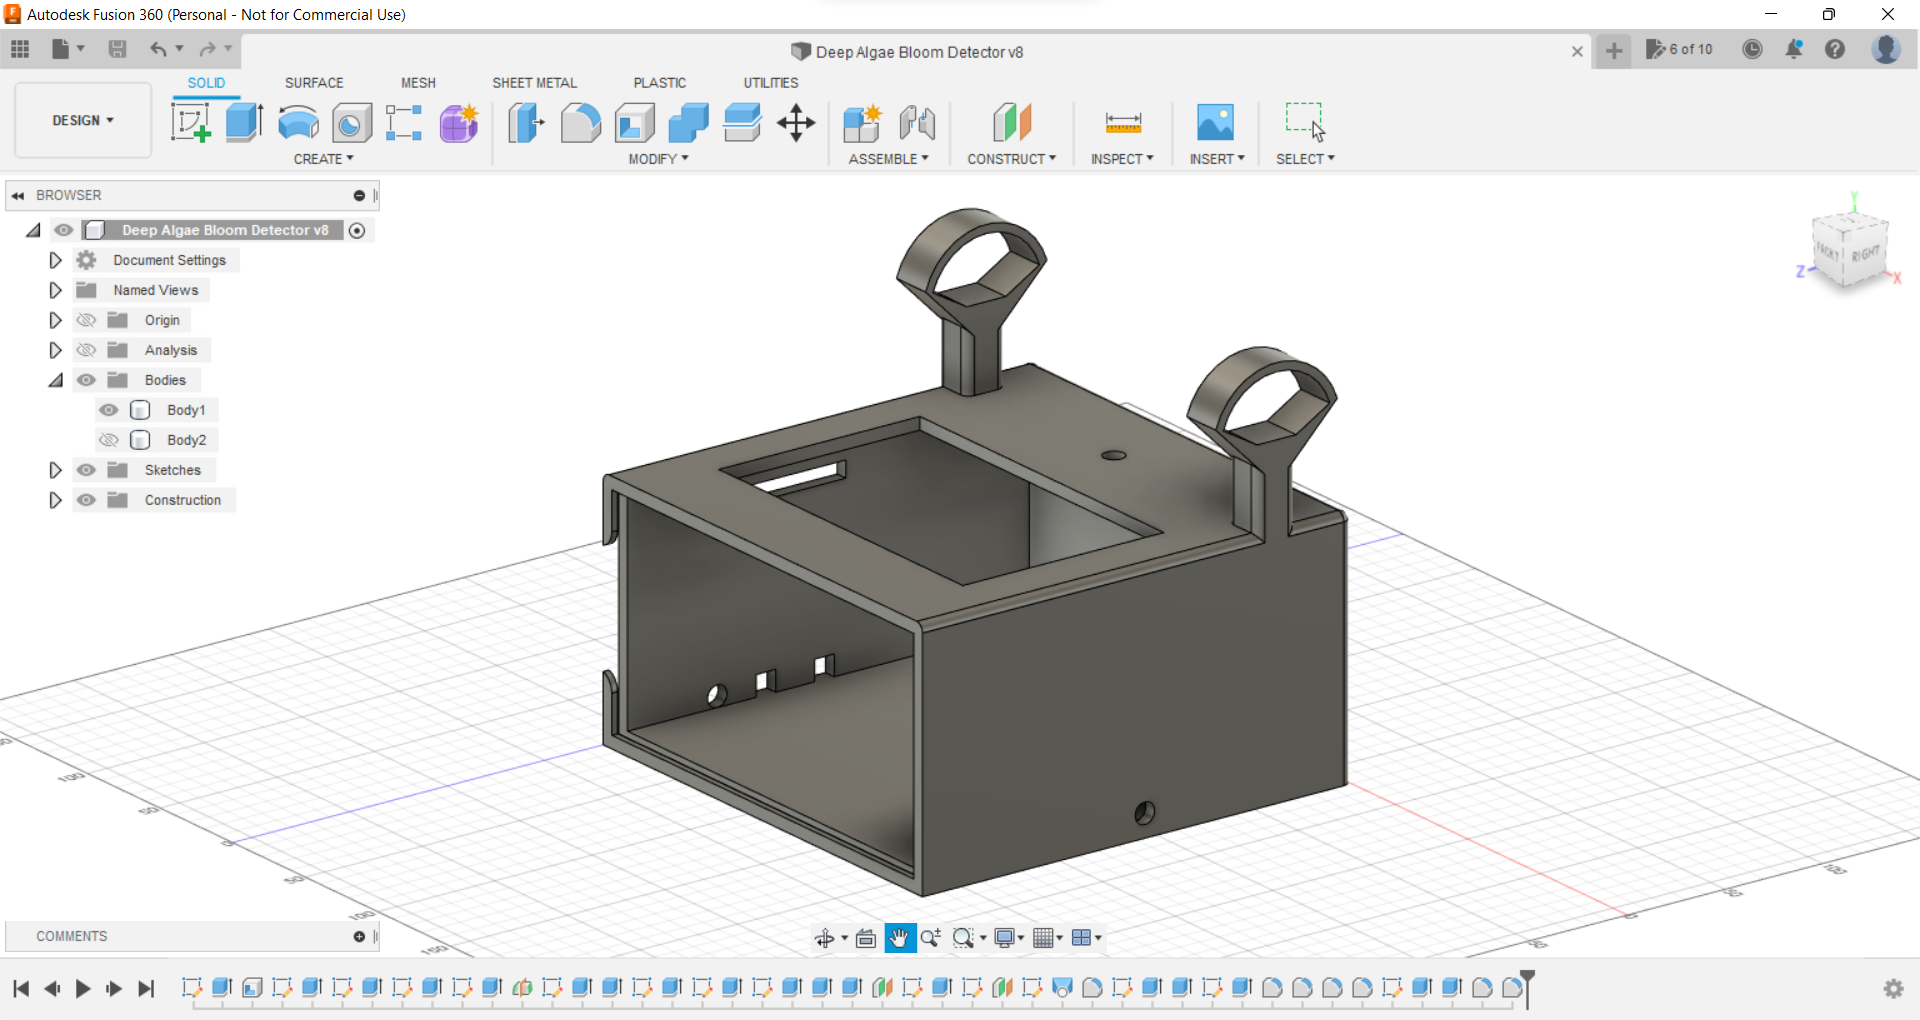Open the SHEET METAL tab
Viewport: 1920px width, 1020px height.
point(534,83)
